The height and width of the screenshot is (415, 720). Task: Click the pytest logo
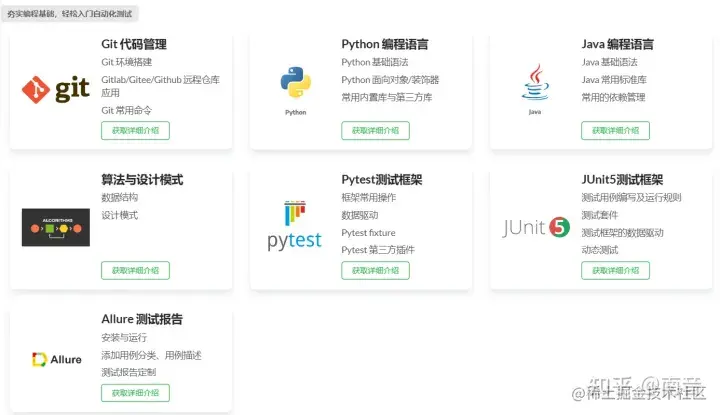[x=295, y=225]
